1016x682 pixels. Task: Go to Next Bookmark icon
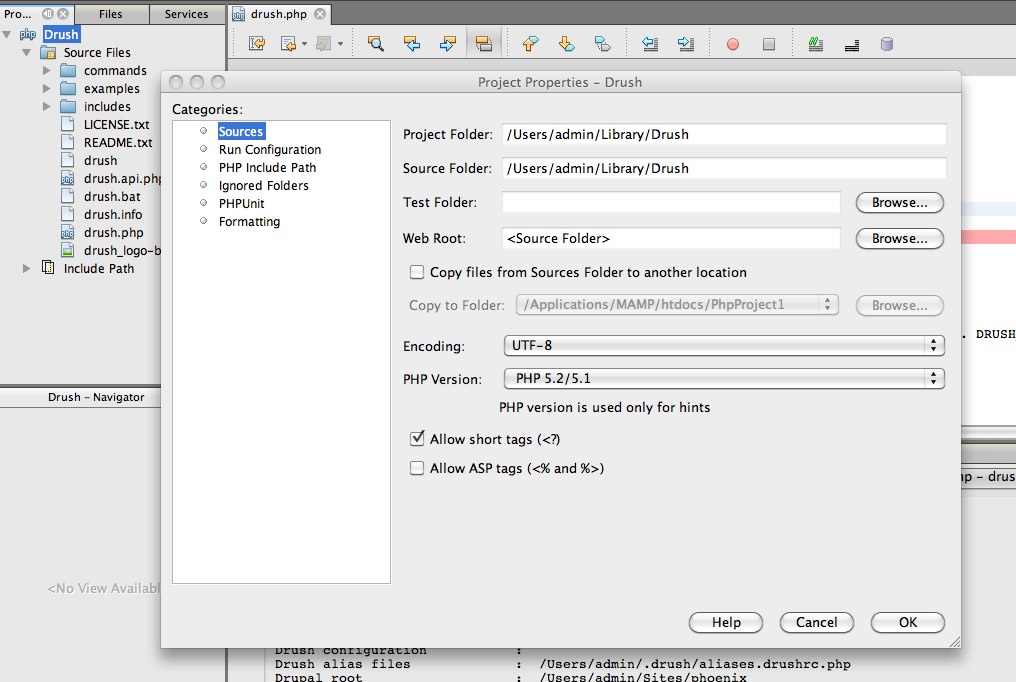pyautogui.click(x=566, y=43)
